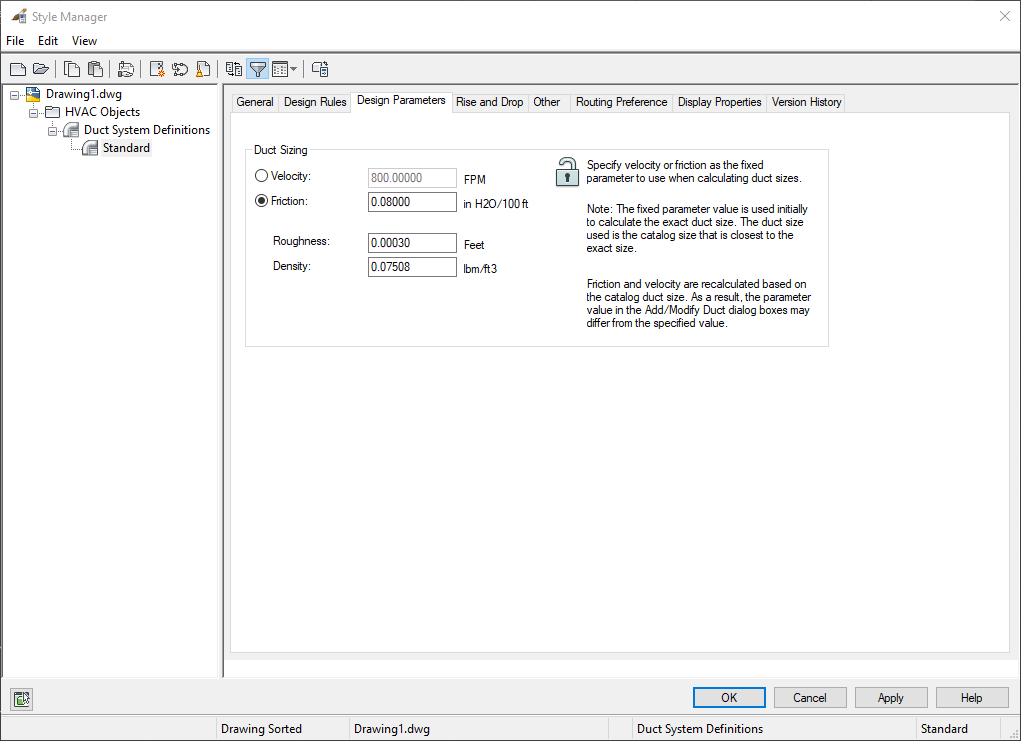This screenshot has height=741, width=1021.
Task: Open the Display Properties tab
Action: 720,102
